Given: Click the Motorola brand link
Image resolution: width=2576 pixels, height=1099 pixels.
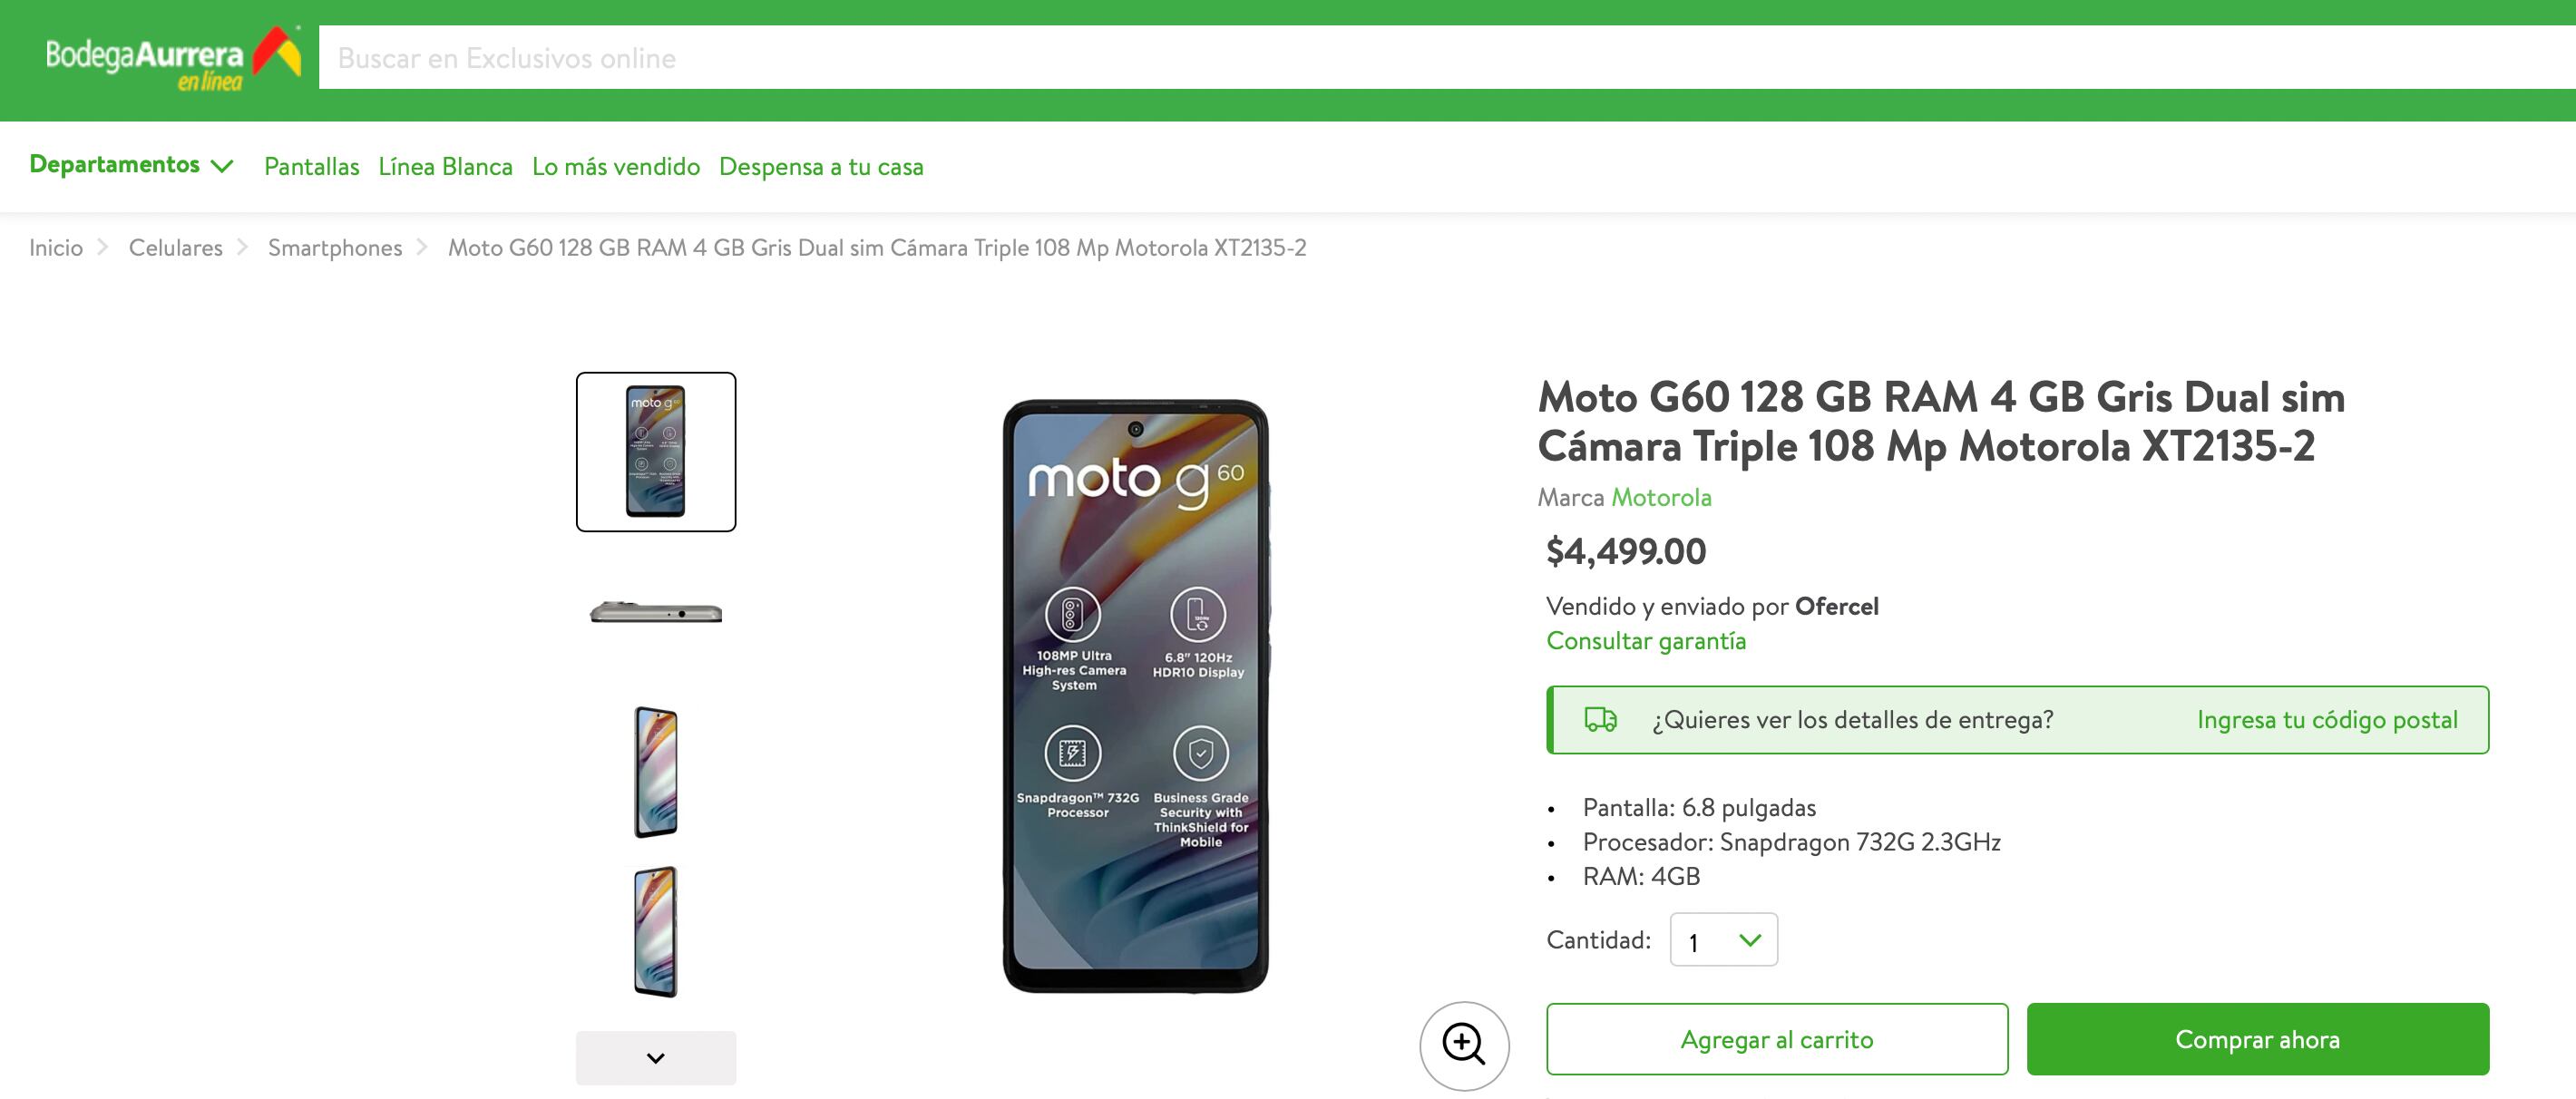Looking at the screenshot, I should 1661,497.
